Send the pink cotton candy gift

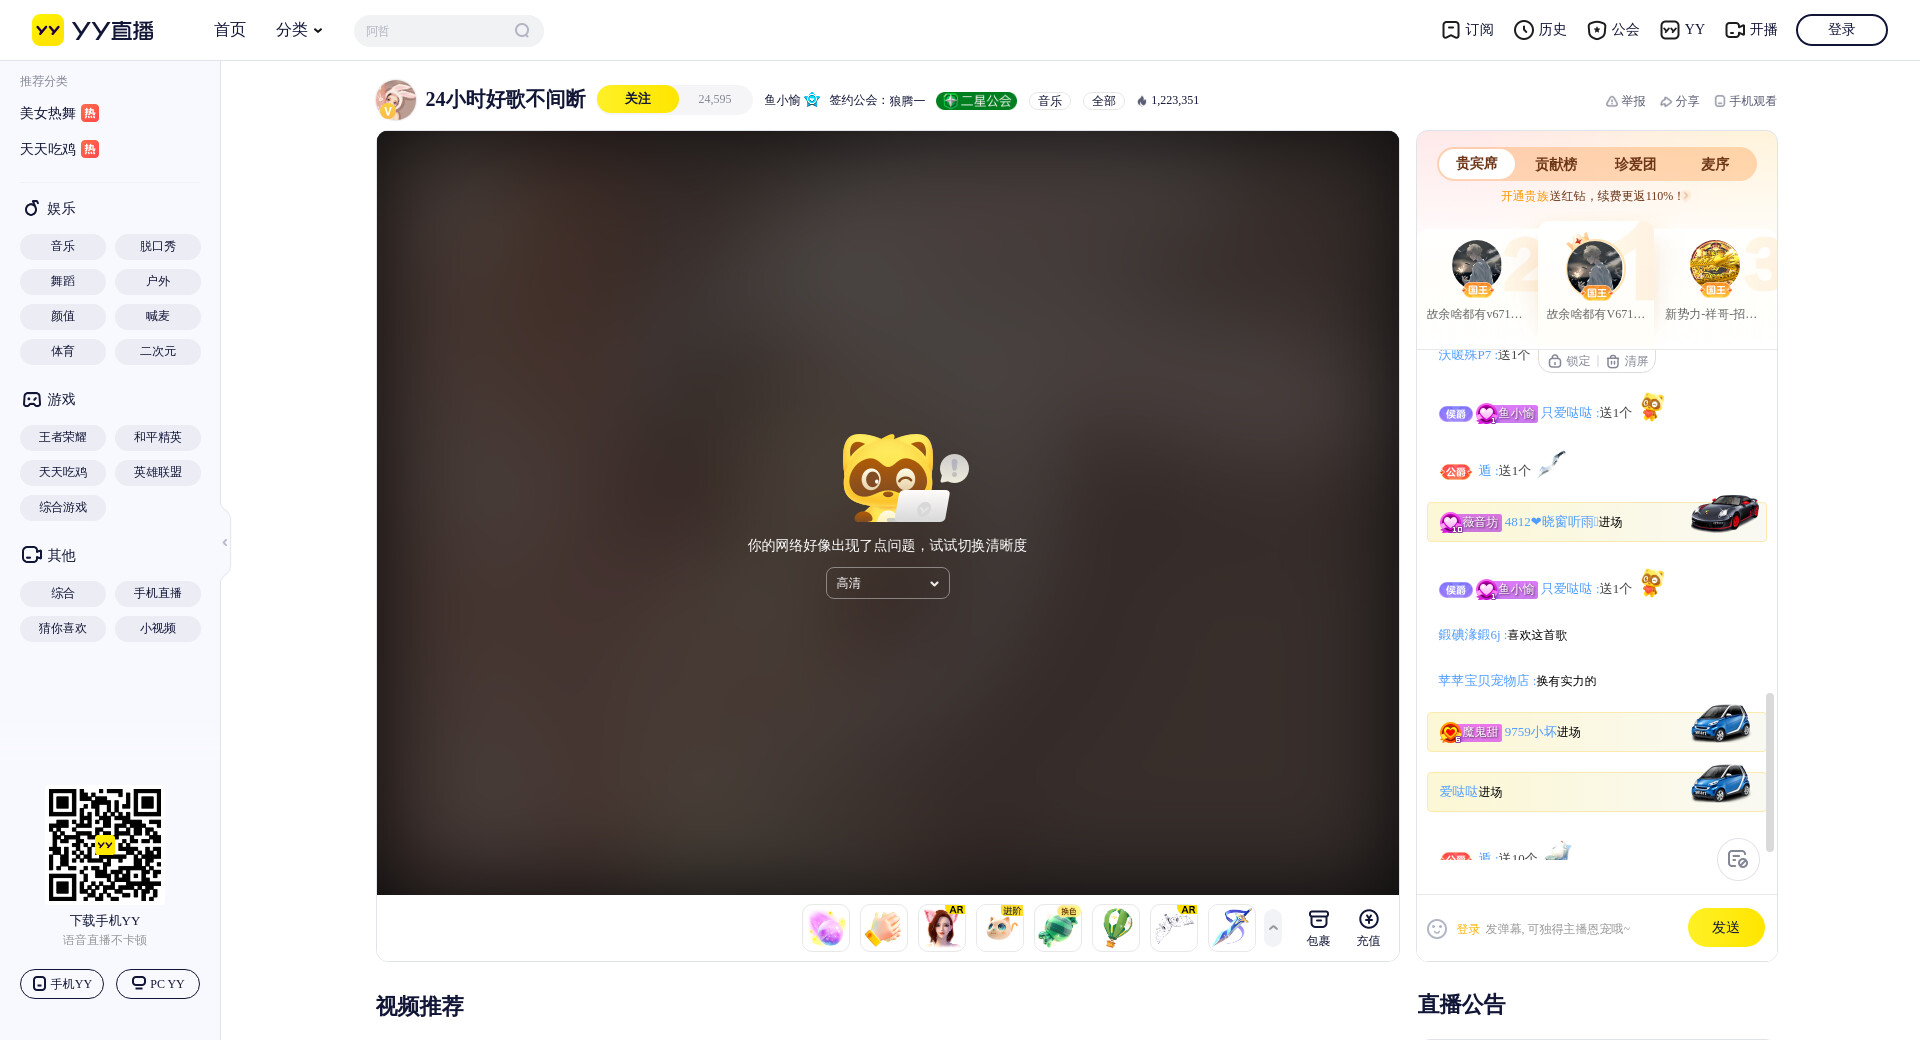[825, 928]
